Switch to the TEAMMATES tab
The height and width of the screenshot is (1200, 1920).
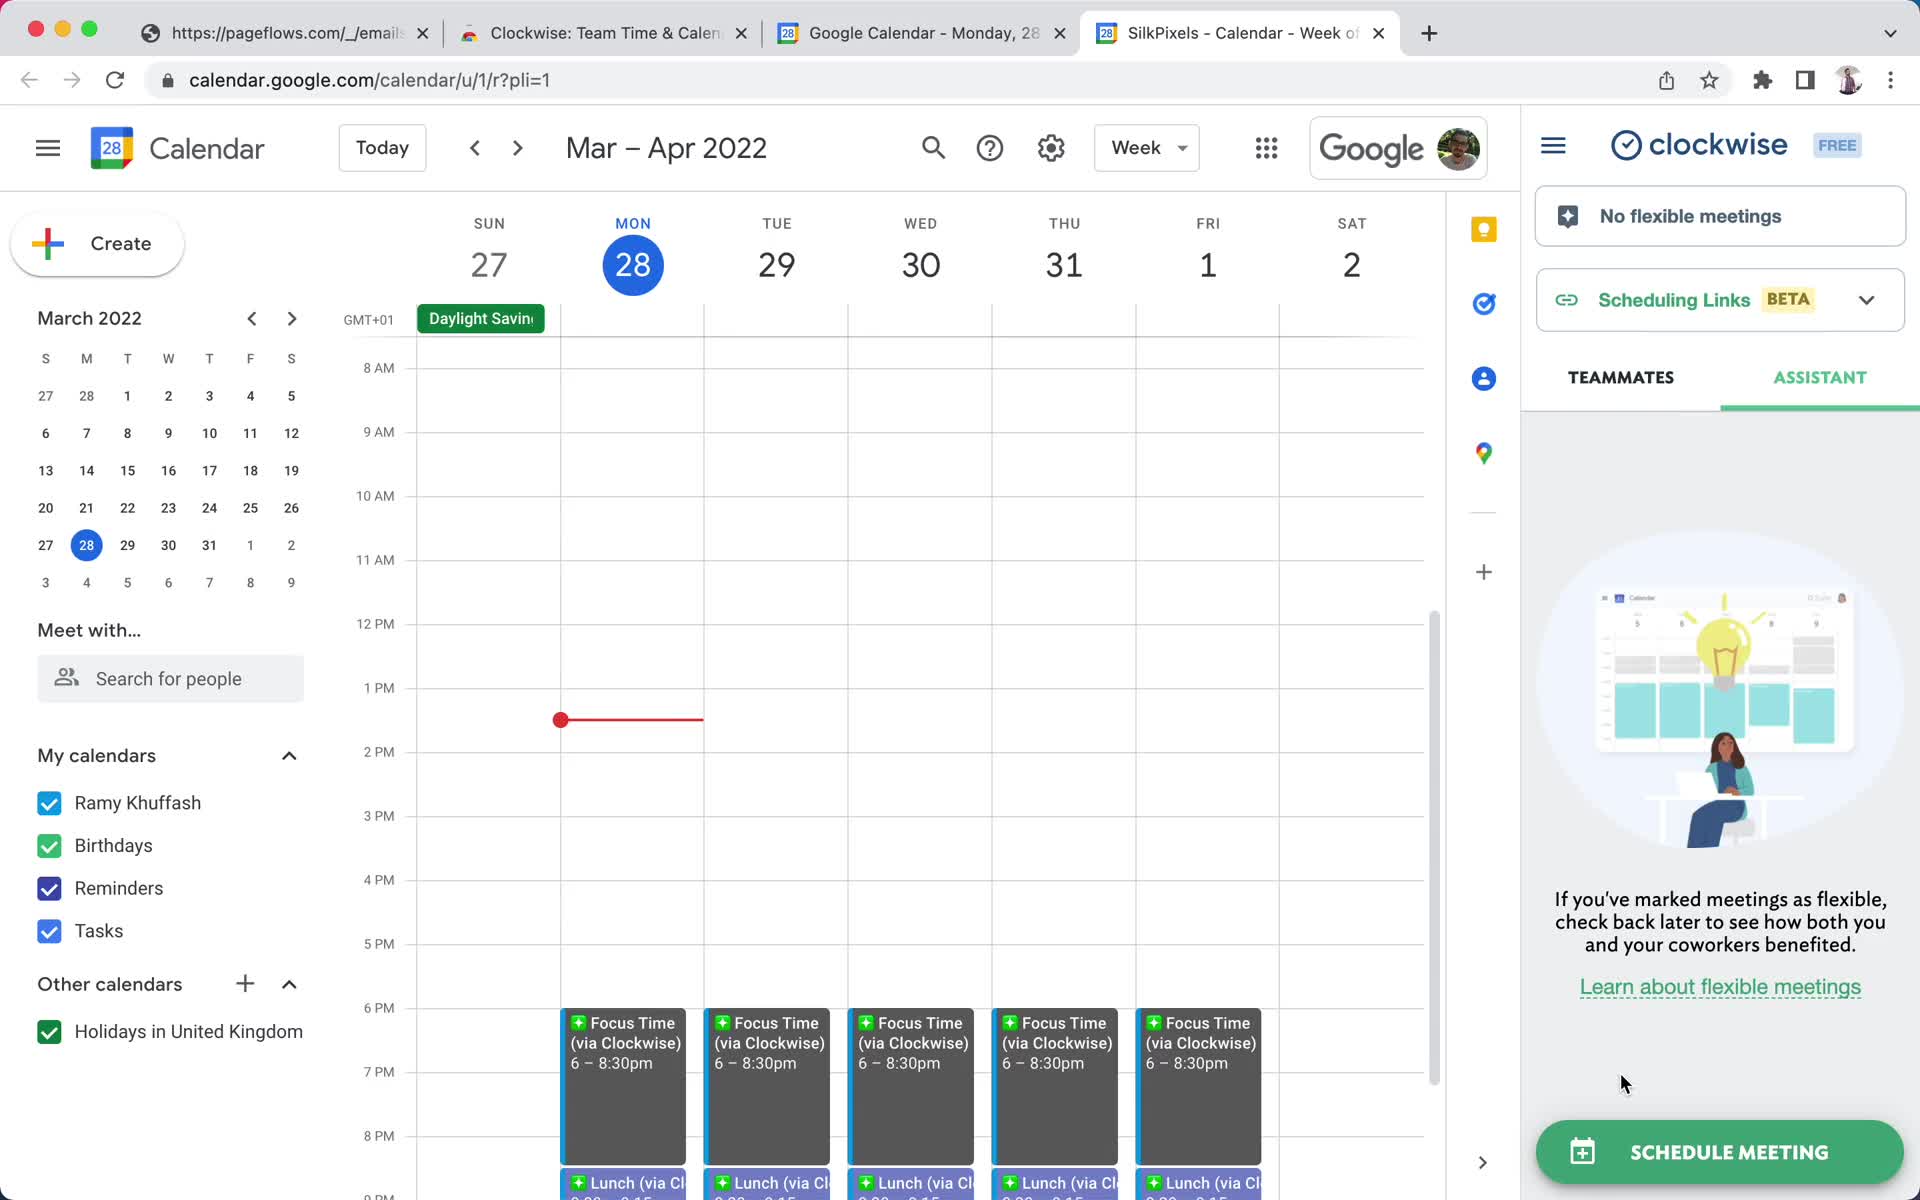coord(1620,376)
